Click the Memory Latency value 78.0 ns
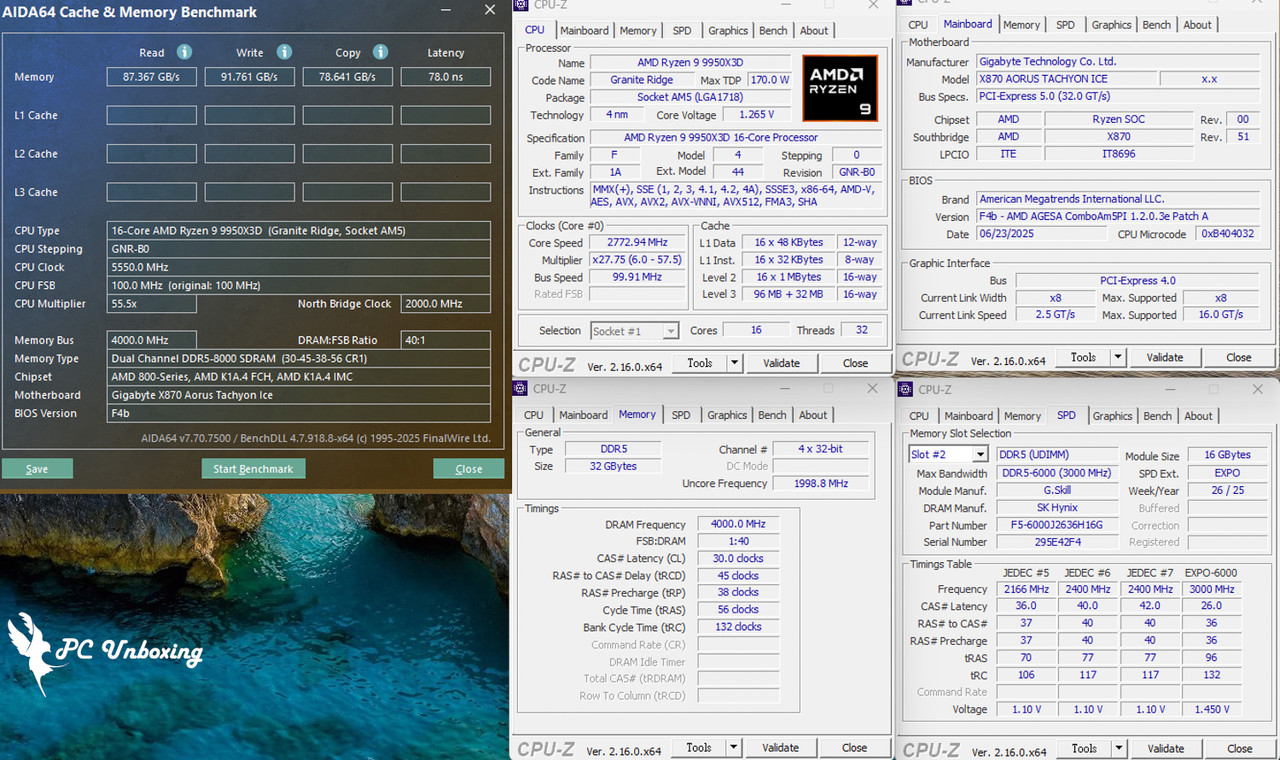The height and width of the screenshot is (760, 1280). click(x=446, y=77)
